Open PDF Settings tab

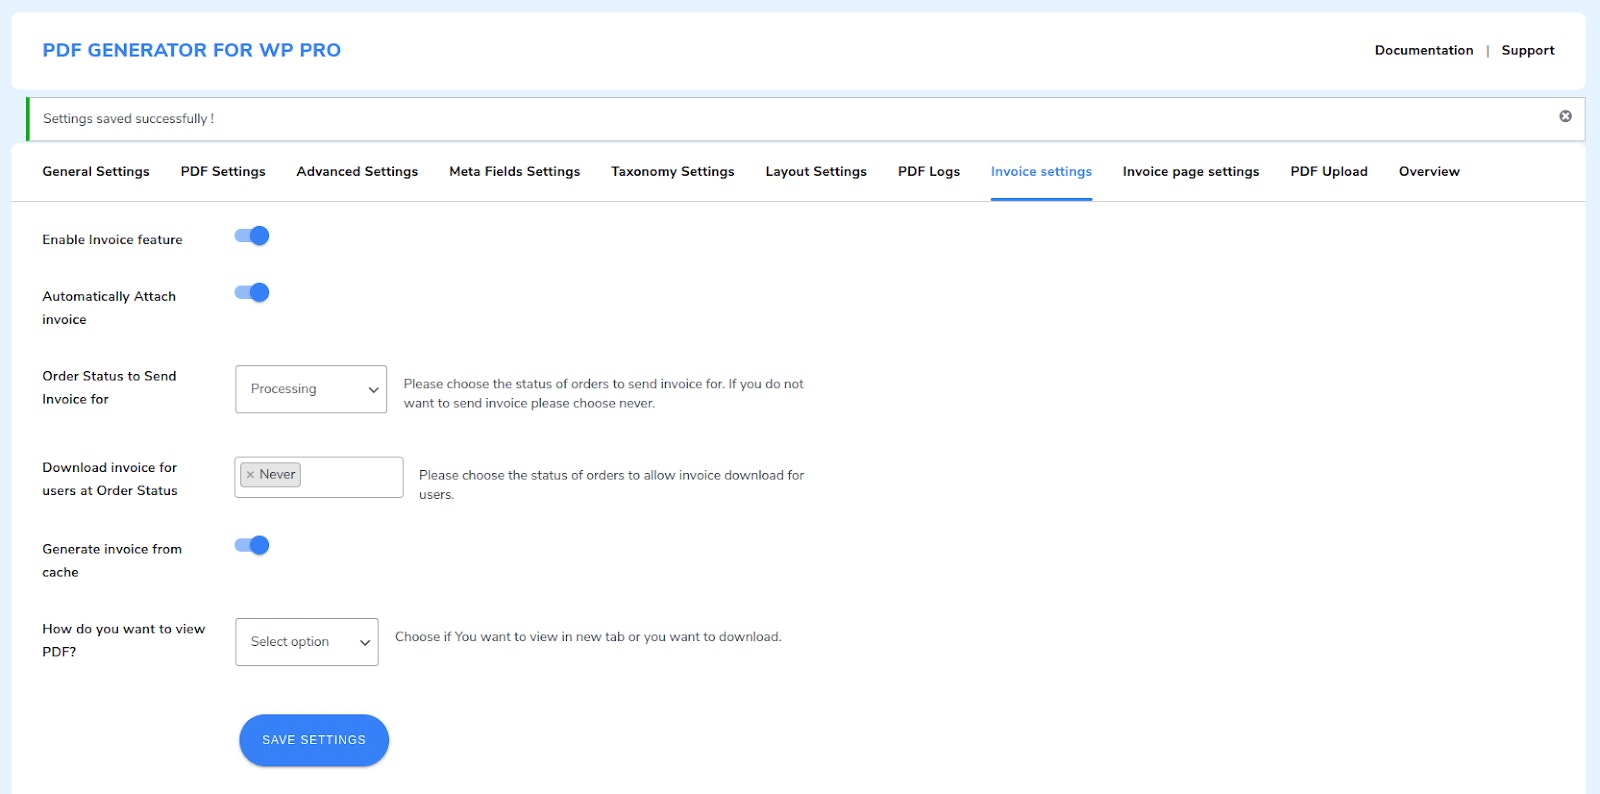(x=223, y=172)
